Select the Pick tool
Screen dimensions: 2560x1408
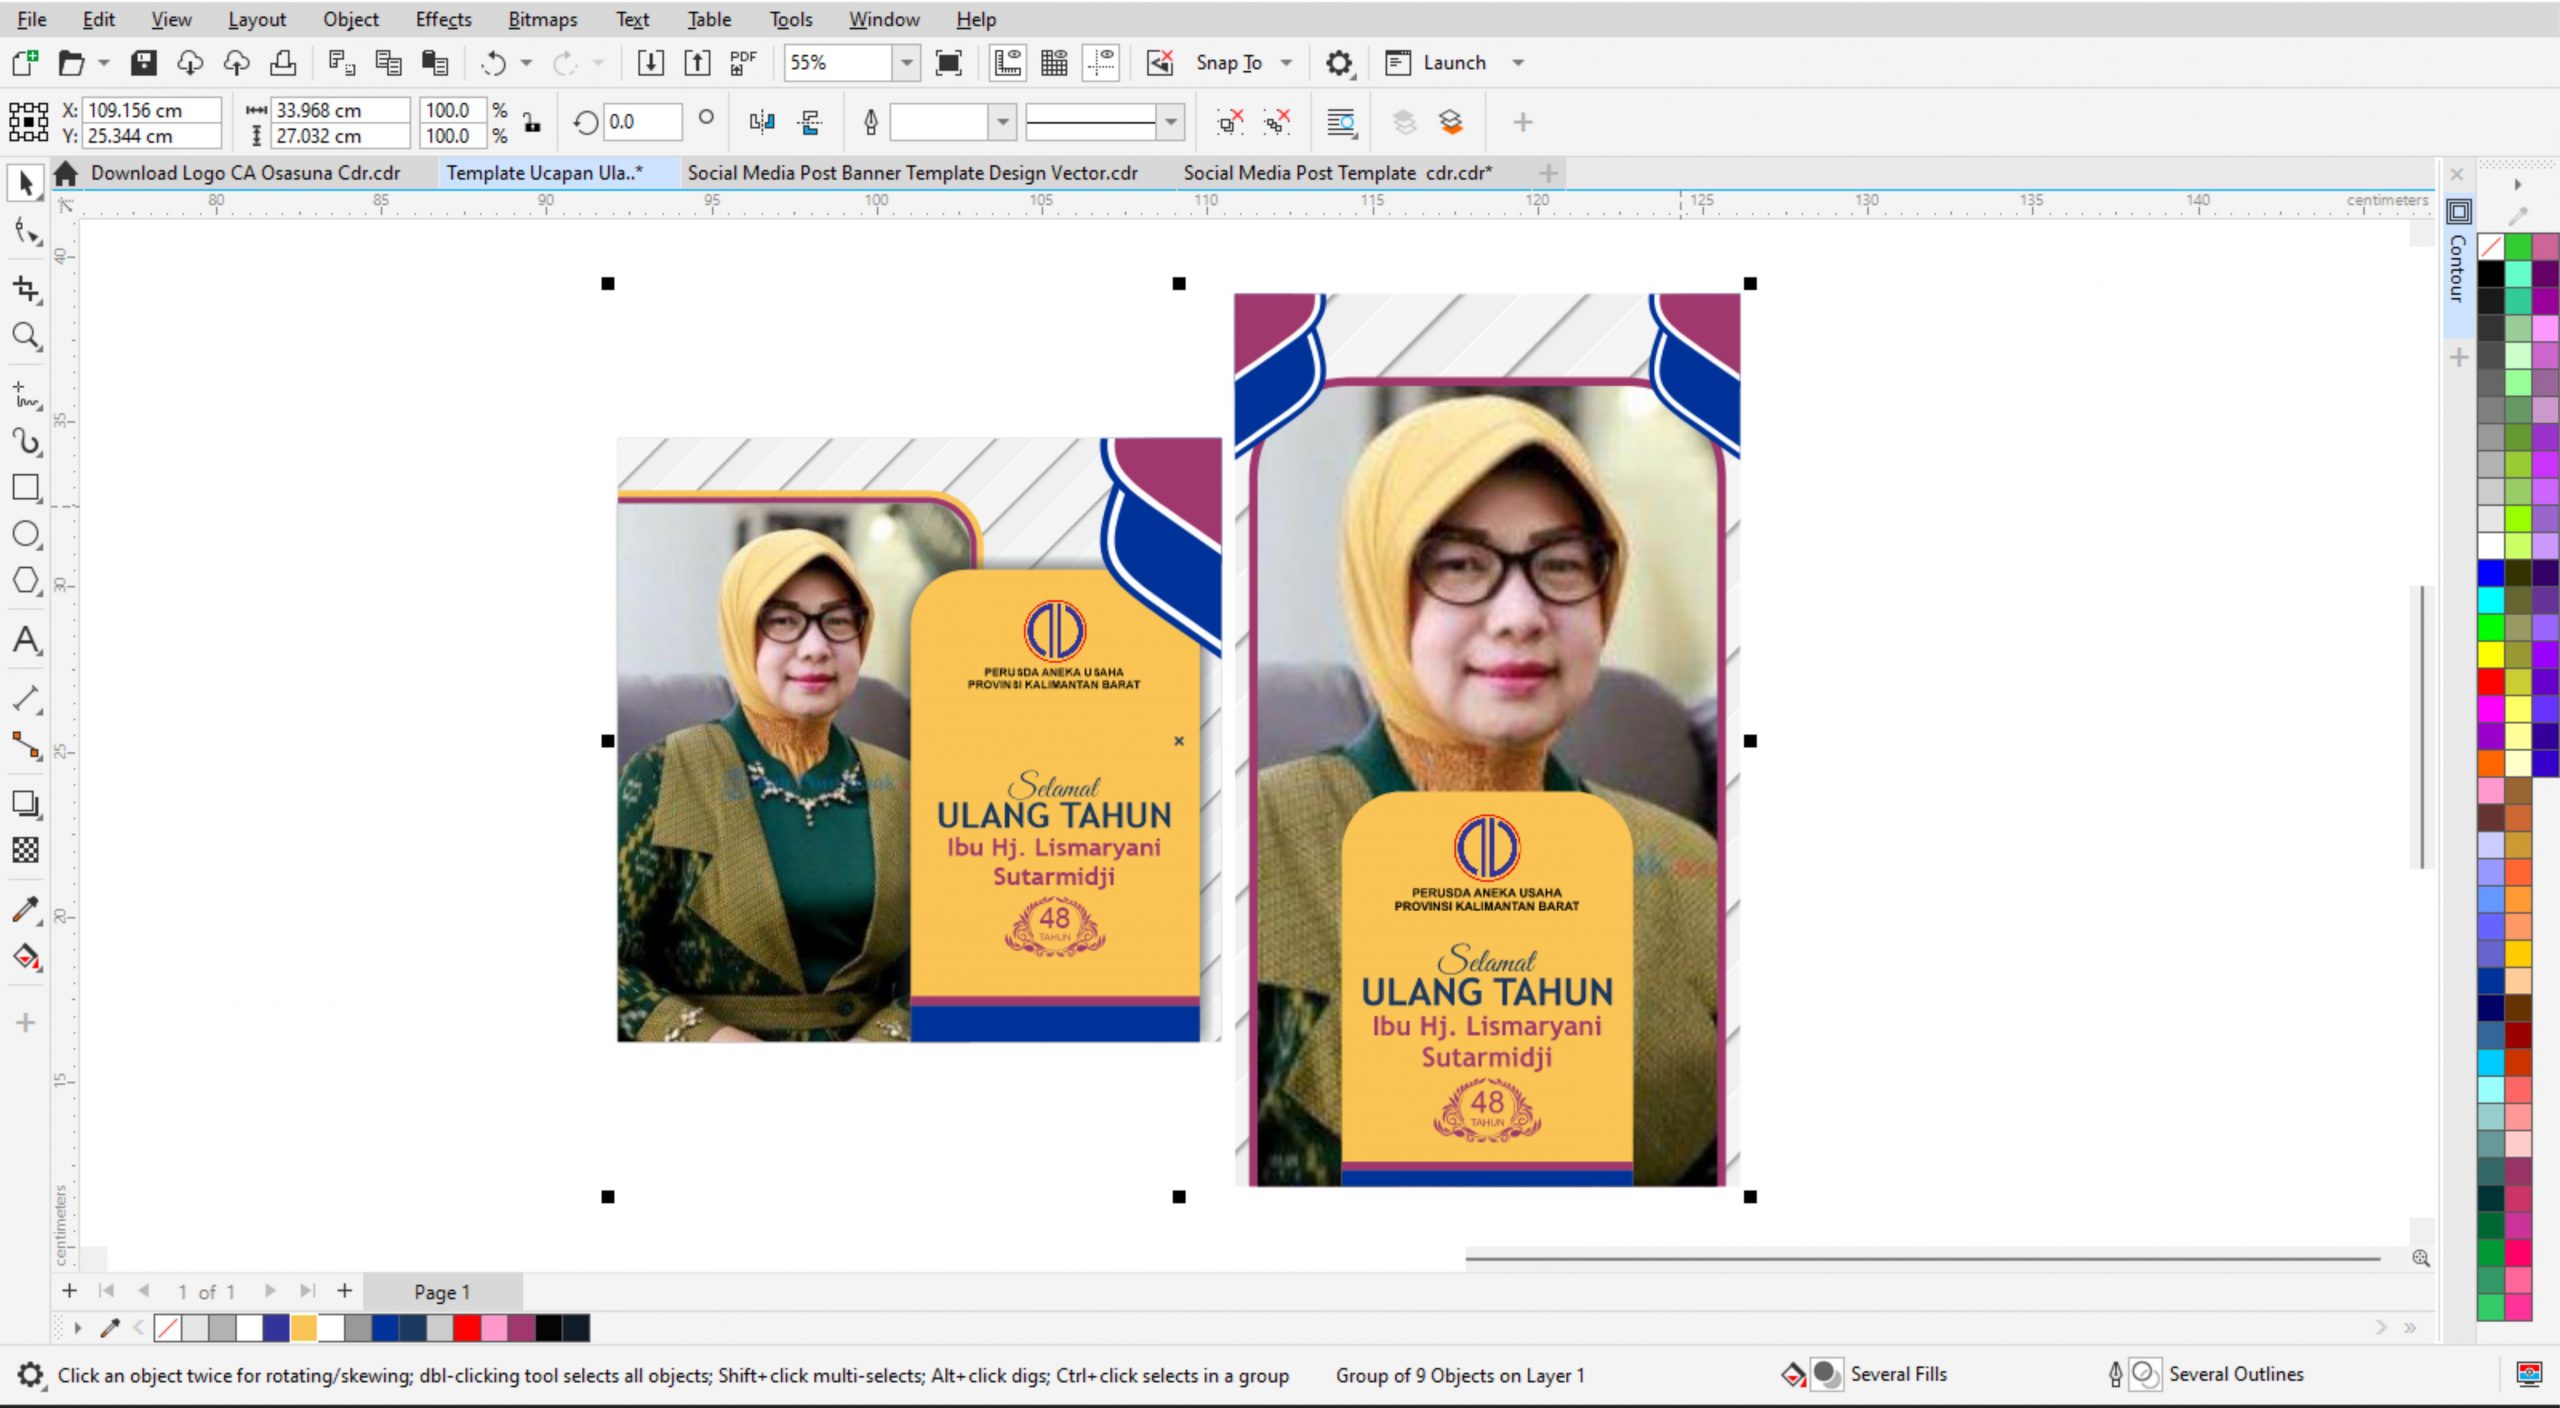pyautogui.click(x=25, y=184)
